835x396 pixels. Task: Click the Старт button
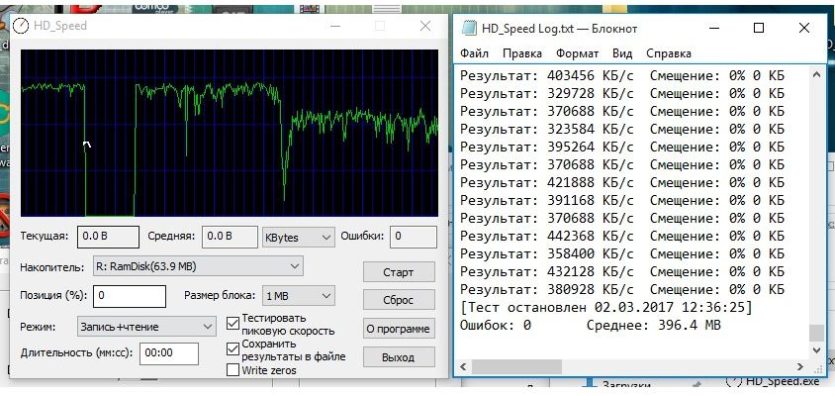point(399,272)
